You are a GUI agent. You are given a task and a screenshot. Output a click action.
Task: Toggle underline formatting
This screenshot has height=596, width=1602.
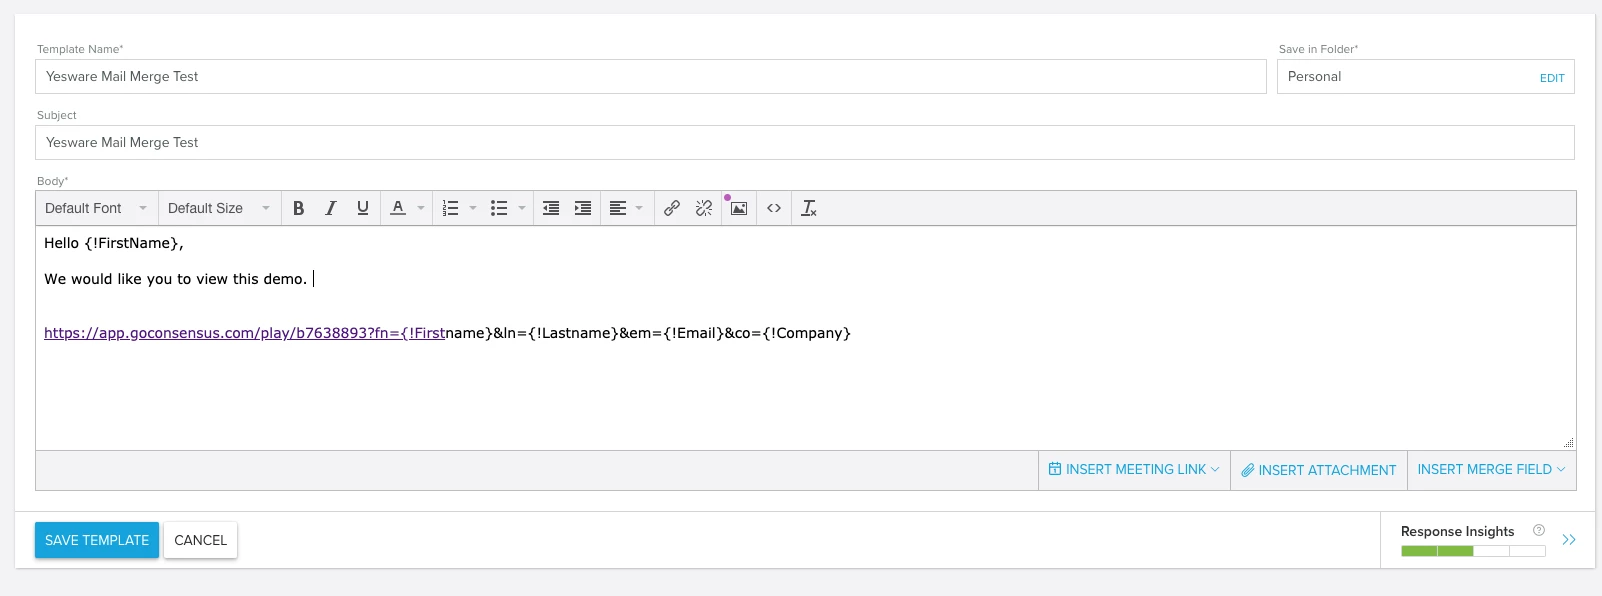(x=363, y=208)
